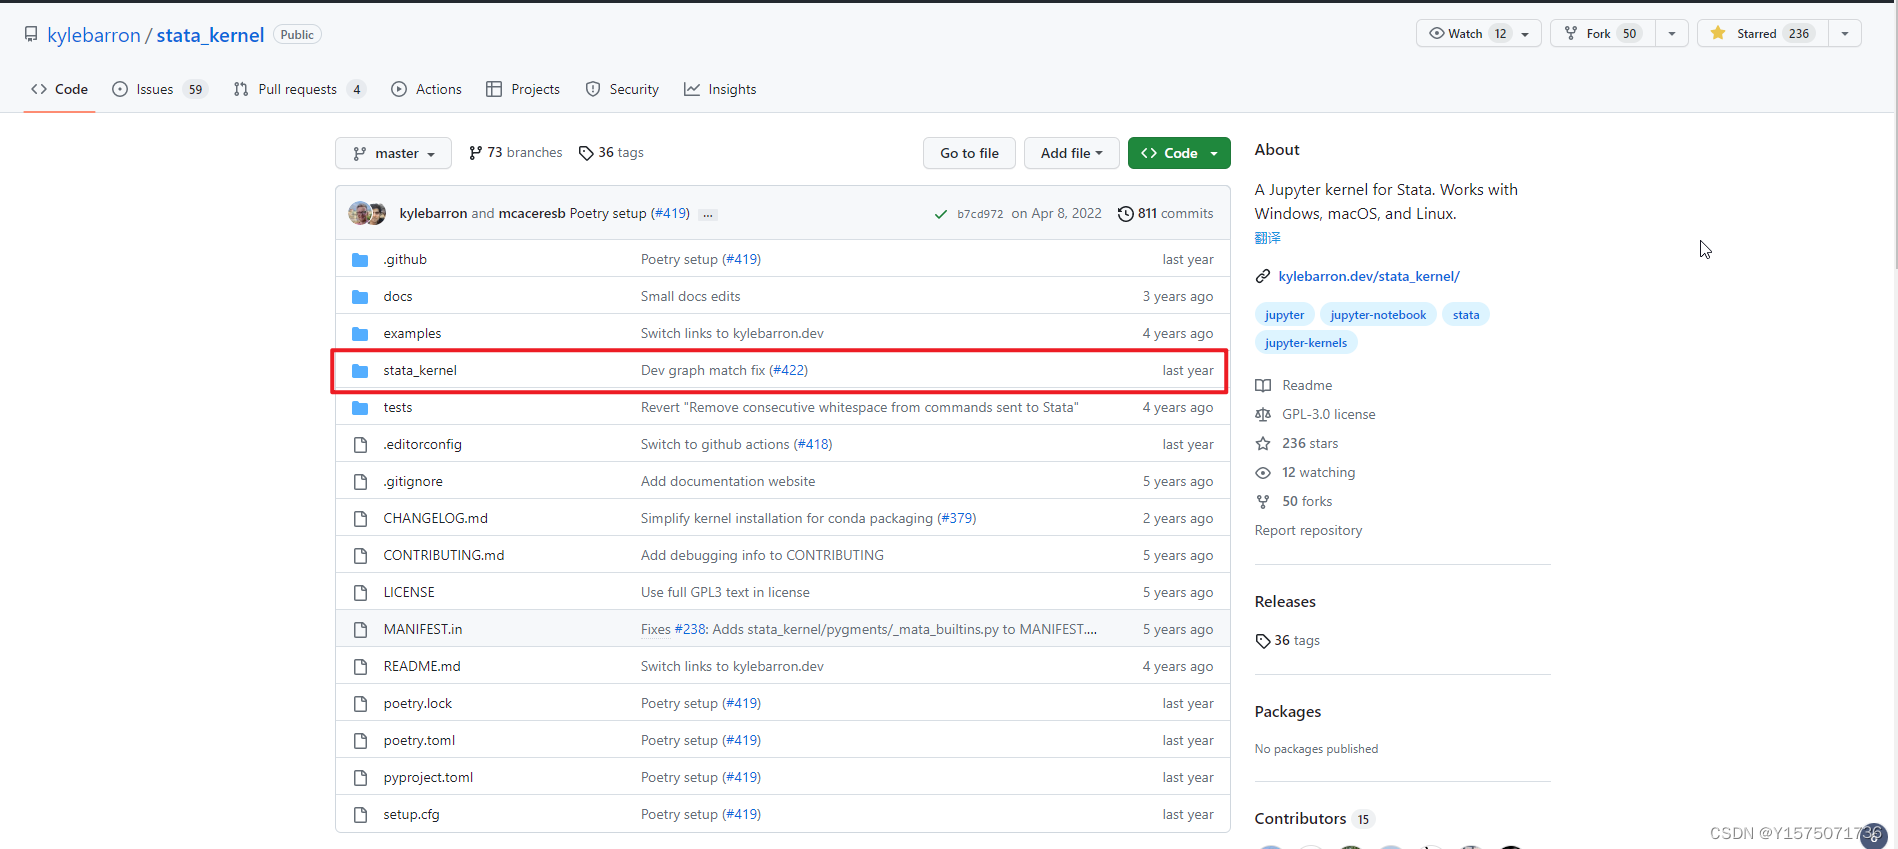Click the Fork button

[1602, 34]
